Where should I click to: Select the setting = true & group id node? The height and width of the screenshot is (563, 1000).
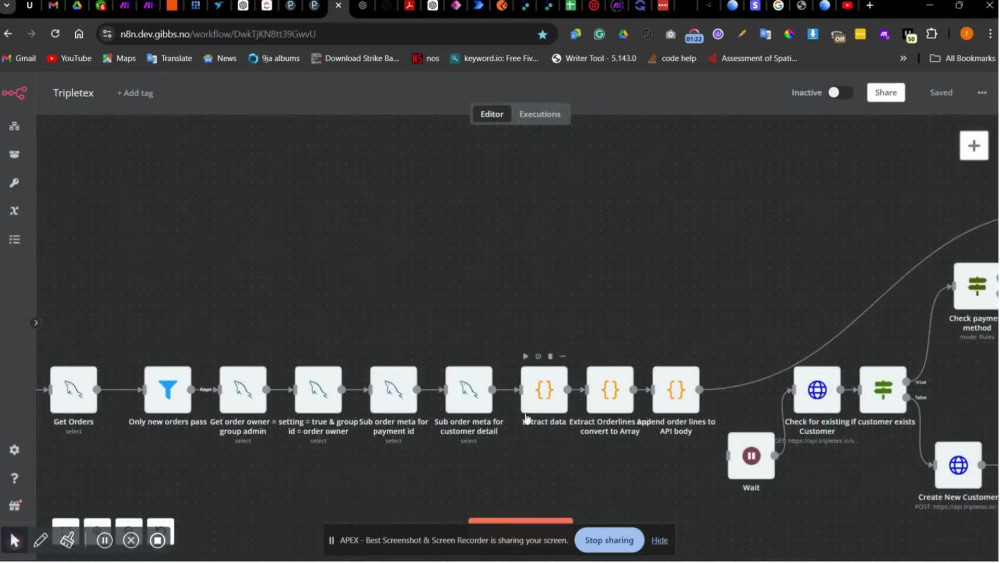coord(318,390)
